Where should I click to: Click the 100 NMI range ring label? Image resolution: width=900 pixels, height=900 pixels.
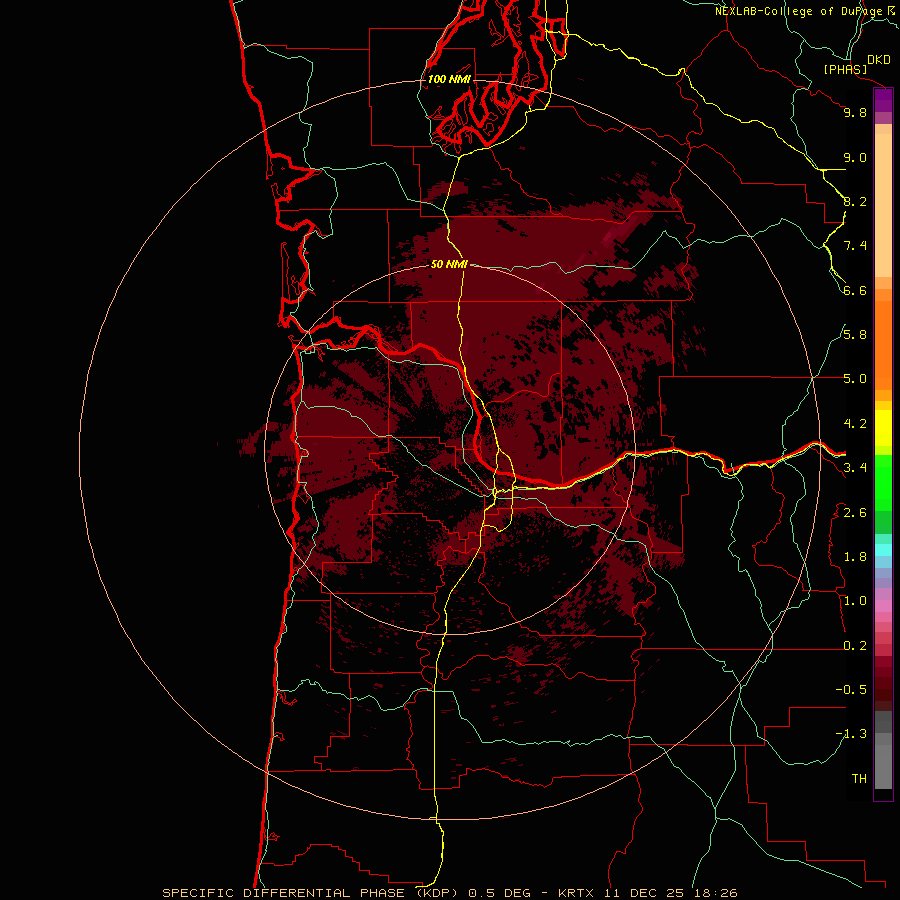449,79
